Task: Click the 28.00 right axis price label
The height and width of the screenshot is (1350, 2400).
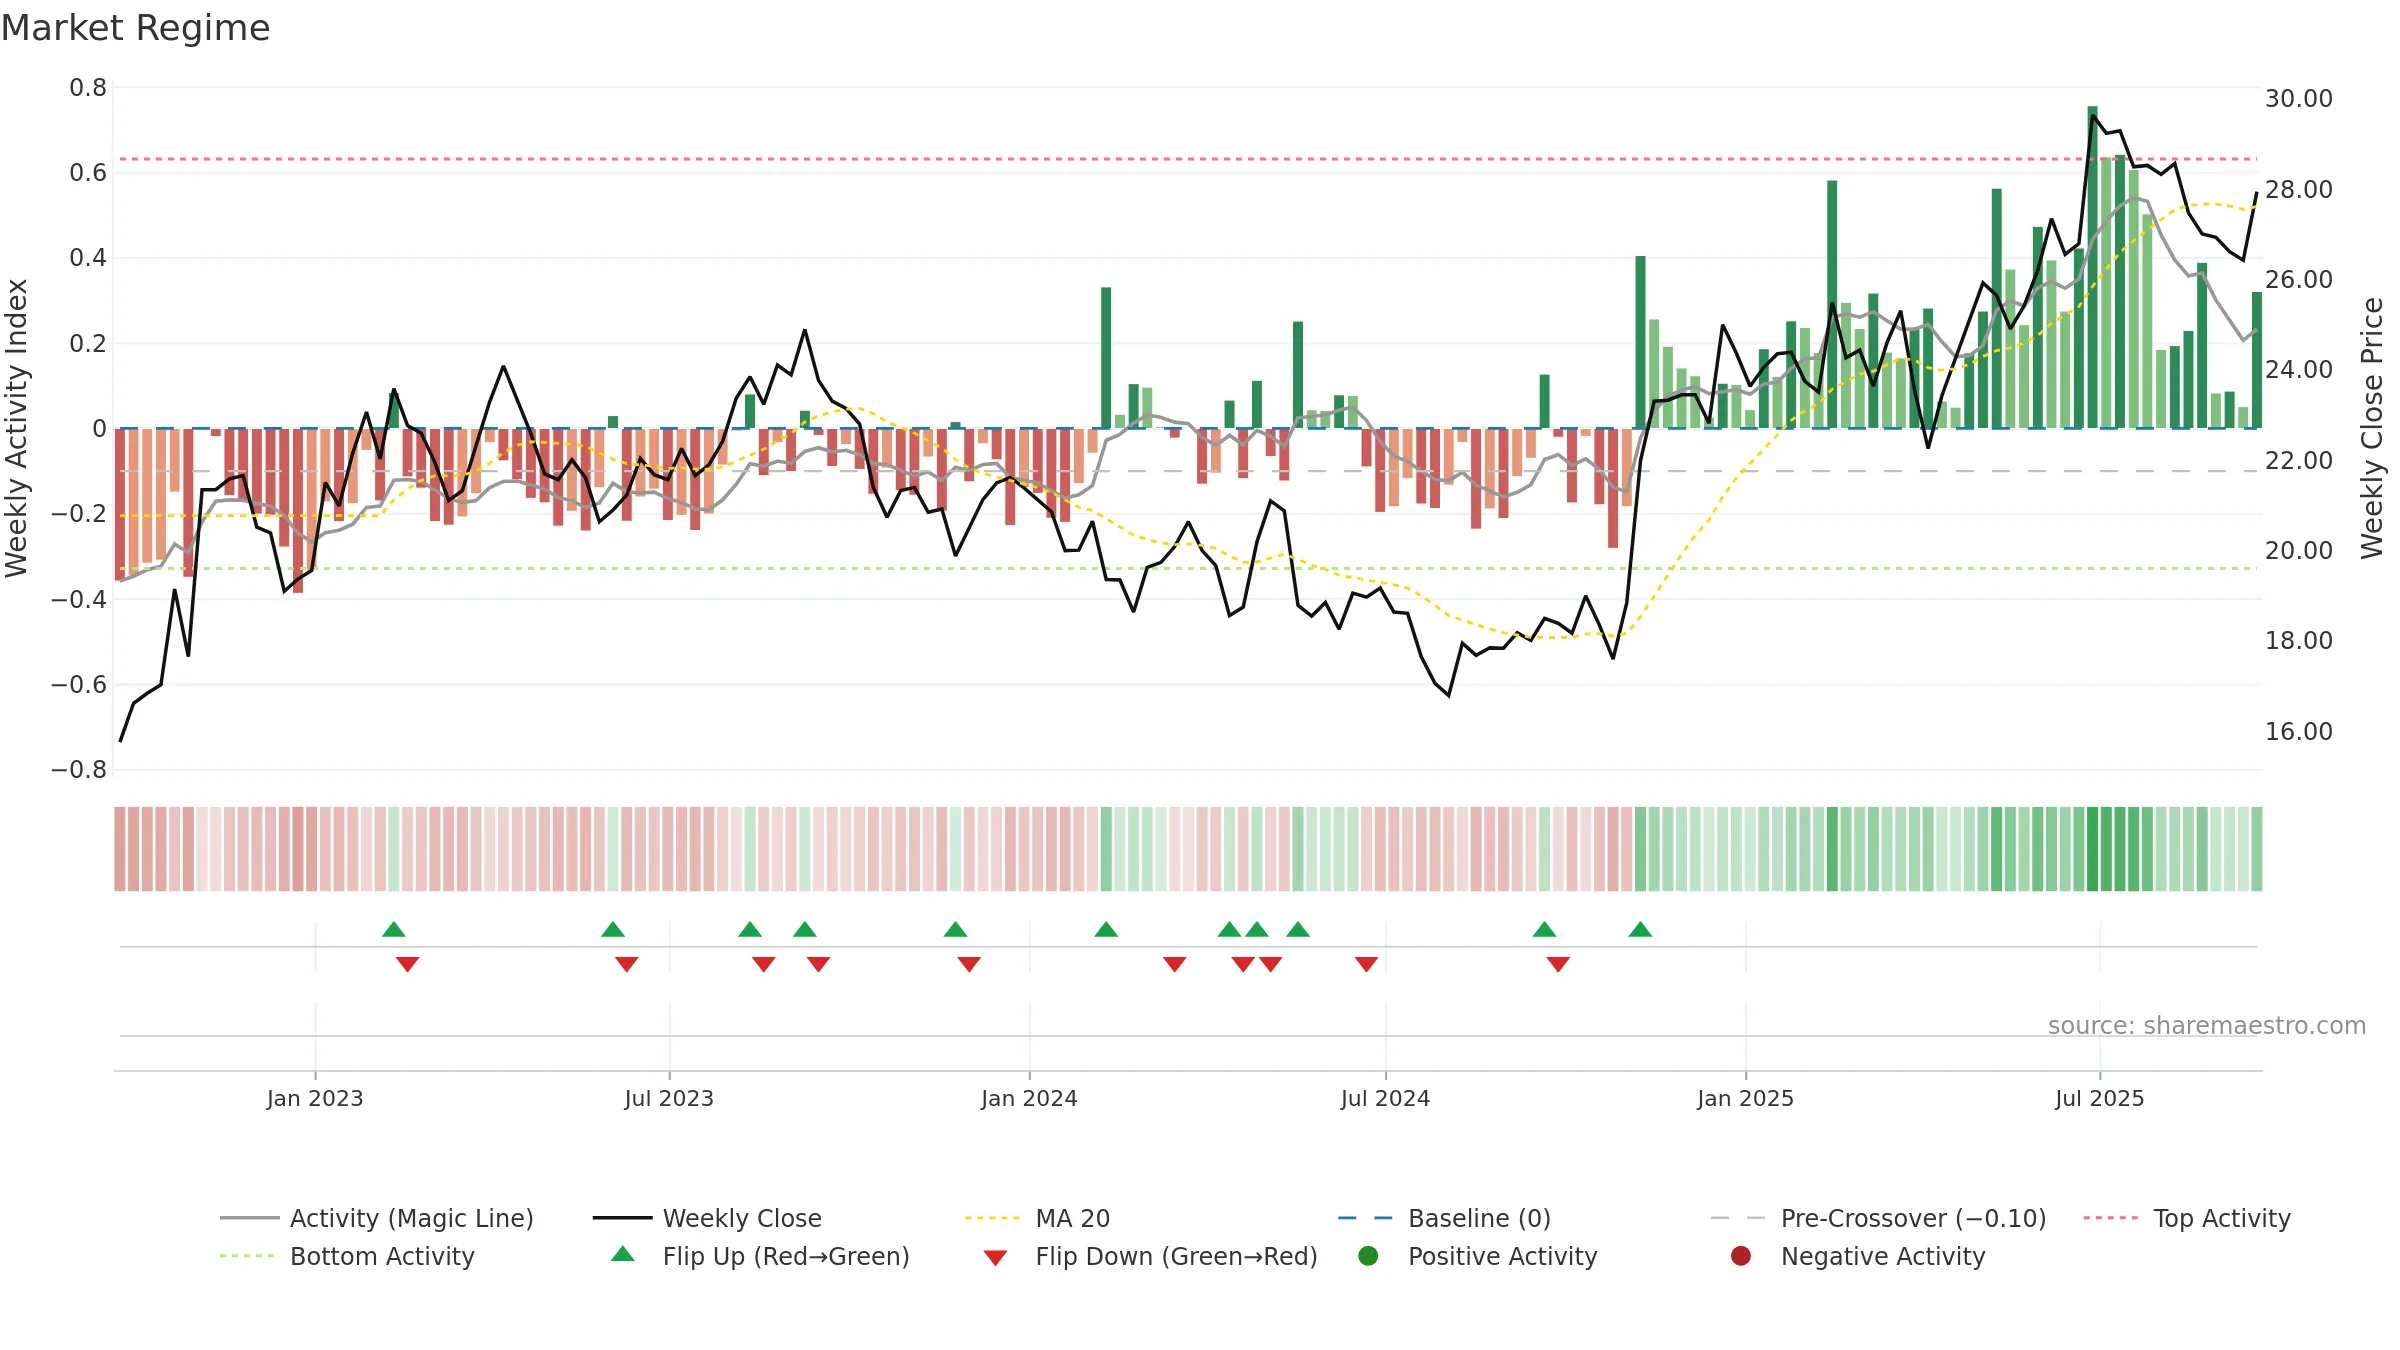Action: pyautogui.click(x=2298, y=190)
